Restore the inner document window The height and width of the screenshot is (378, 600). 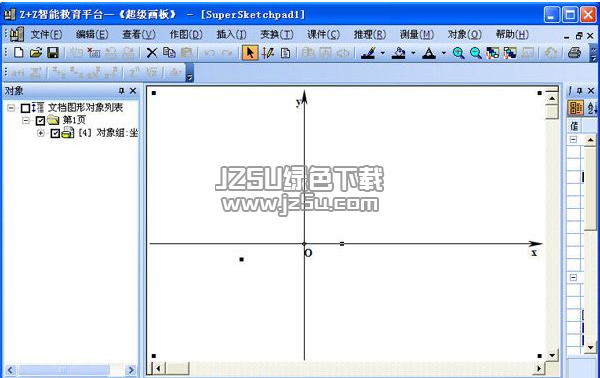579,36
